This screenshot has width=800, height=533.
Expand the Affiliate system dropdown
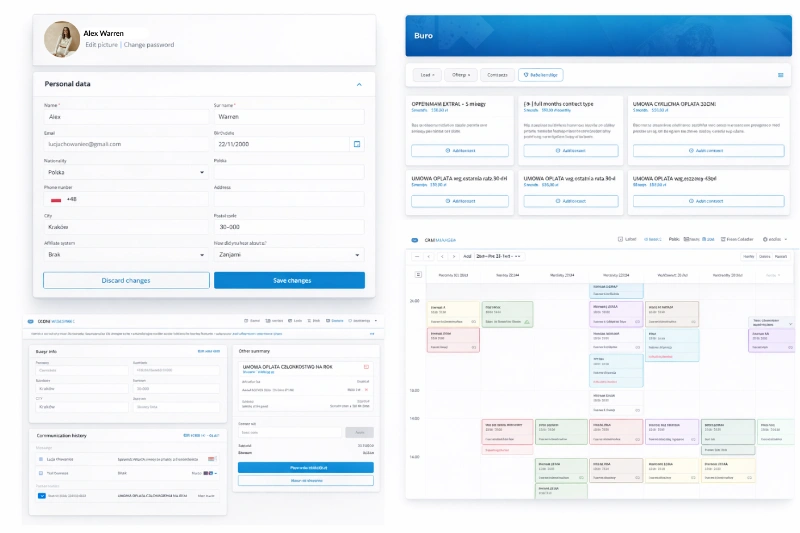[123, 255]
